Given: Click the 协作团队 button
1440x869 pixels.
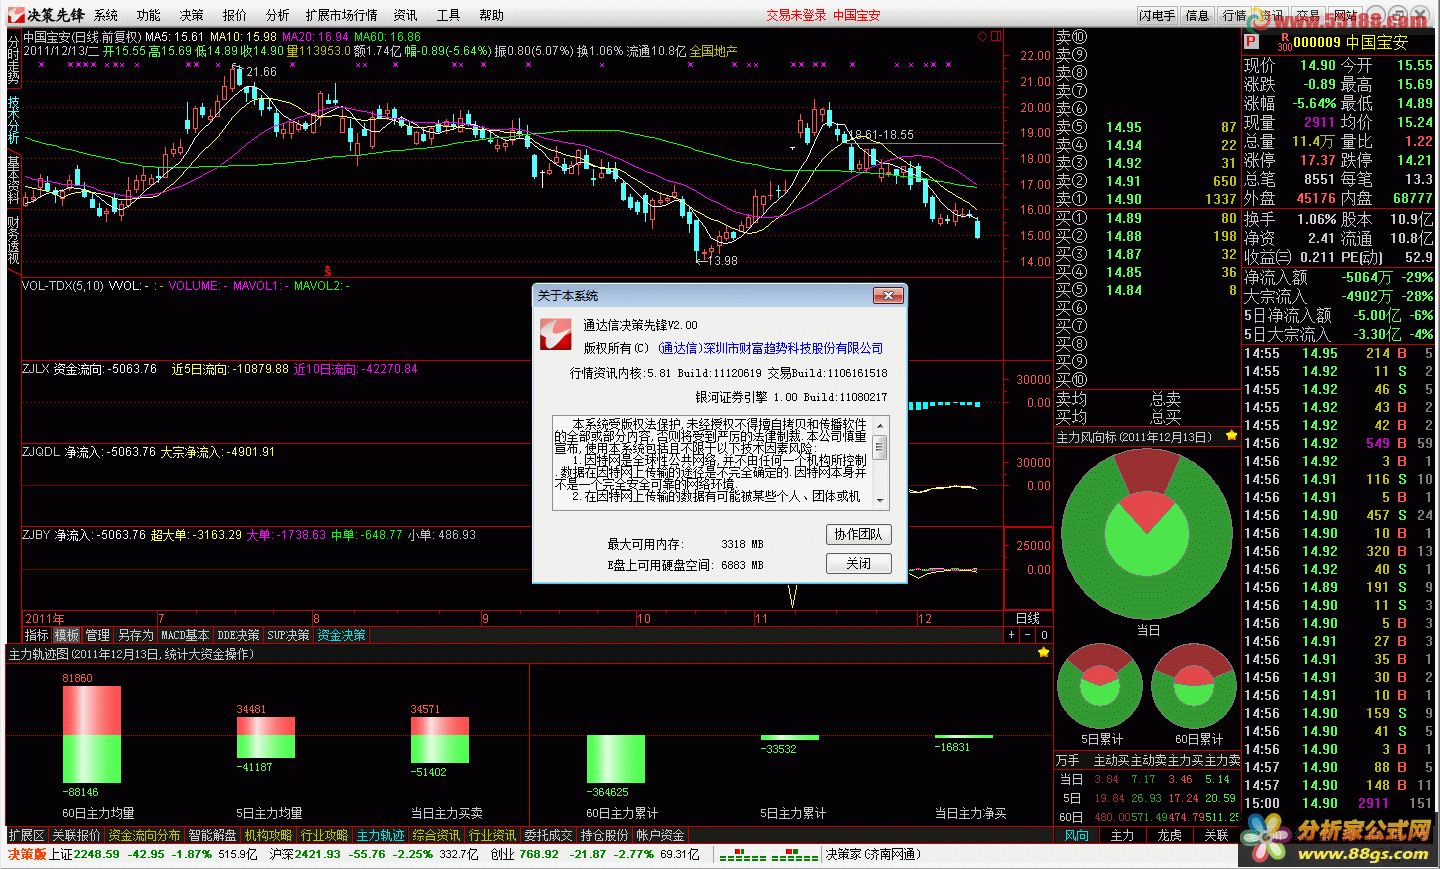Looking at the screenshot, I should pyautogui.click(x=858, y=535).
